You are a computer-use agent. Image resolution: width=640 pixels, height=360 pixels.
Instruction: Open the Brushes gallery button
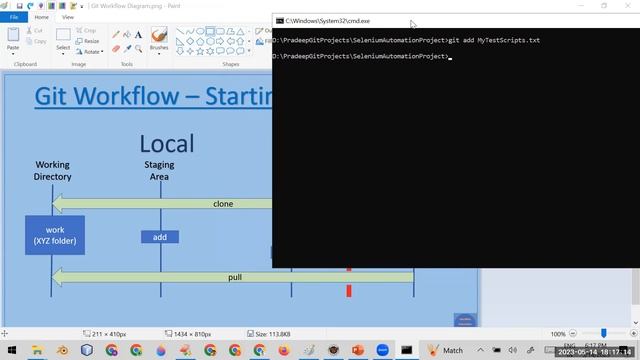(159, 38)
